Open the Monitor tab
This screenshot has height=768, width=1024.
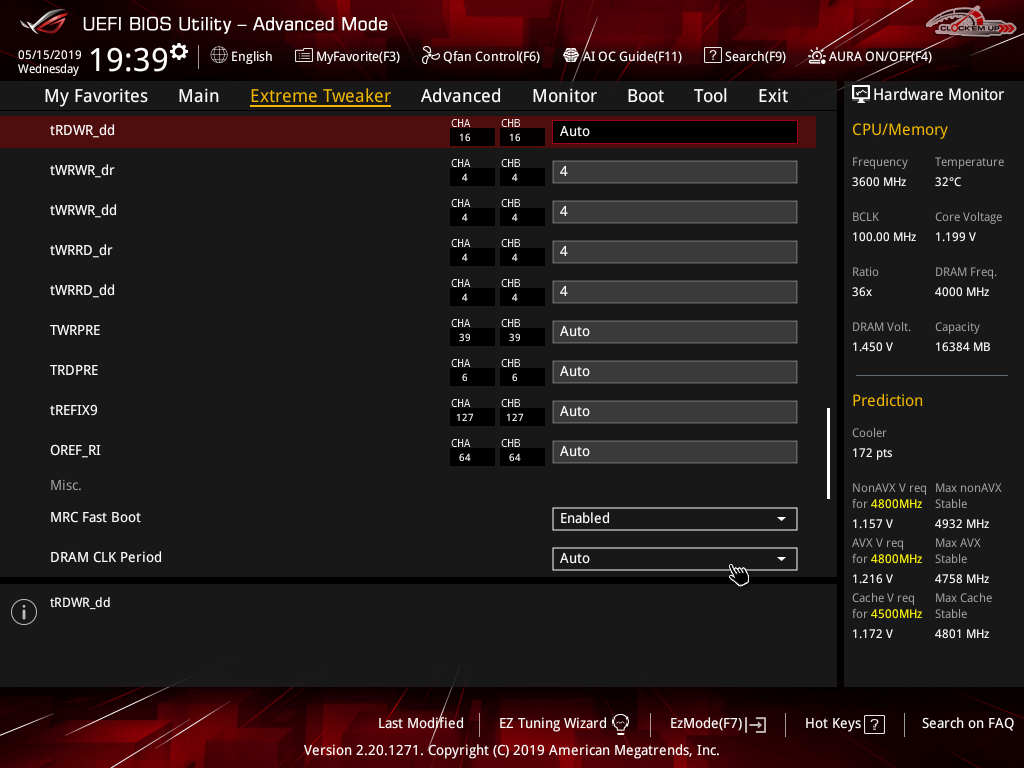point(564,96)
